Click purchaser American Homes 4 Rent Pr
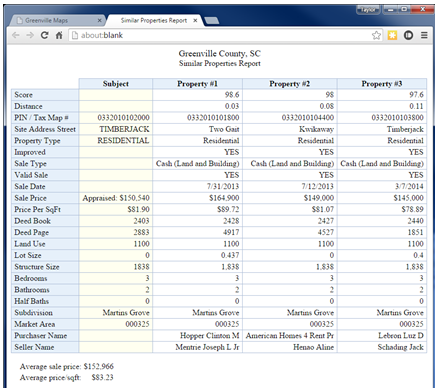Screen dimensions: 439x390 tap(290, 336)
